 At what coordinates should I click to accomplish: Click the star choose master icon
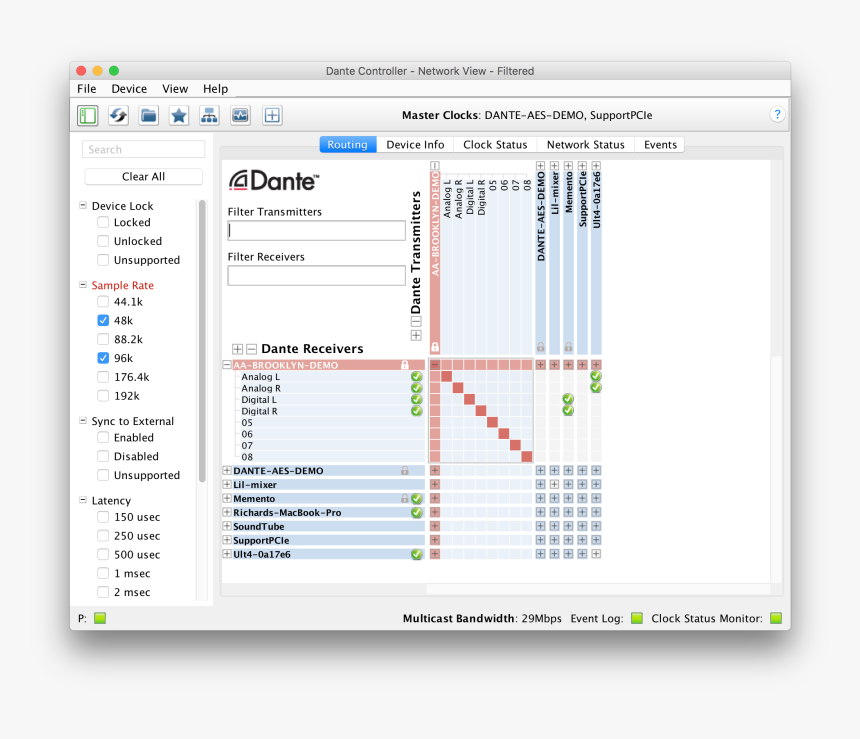click(179, 115)
